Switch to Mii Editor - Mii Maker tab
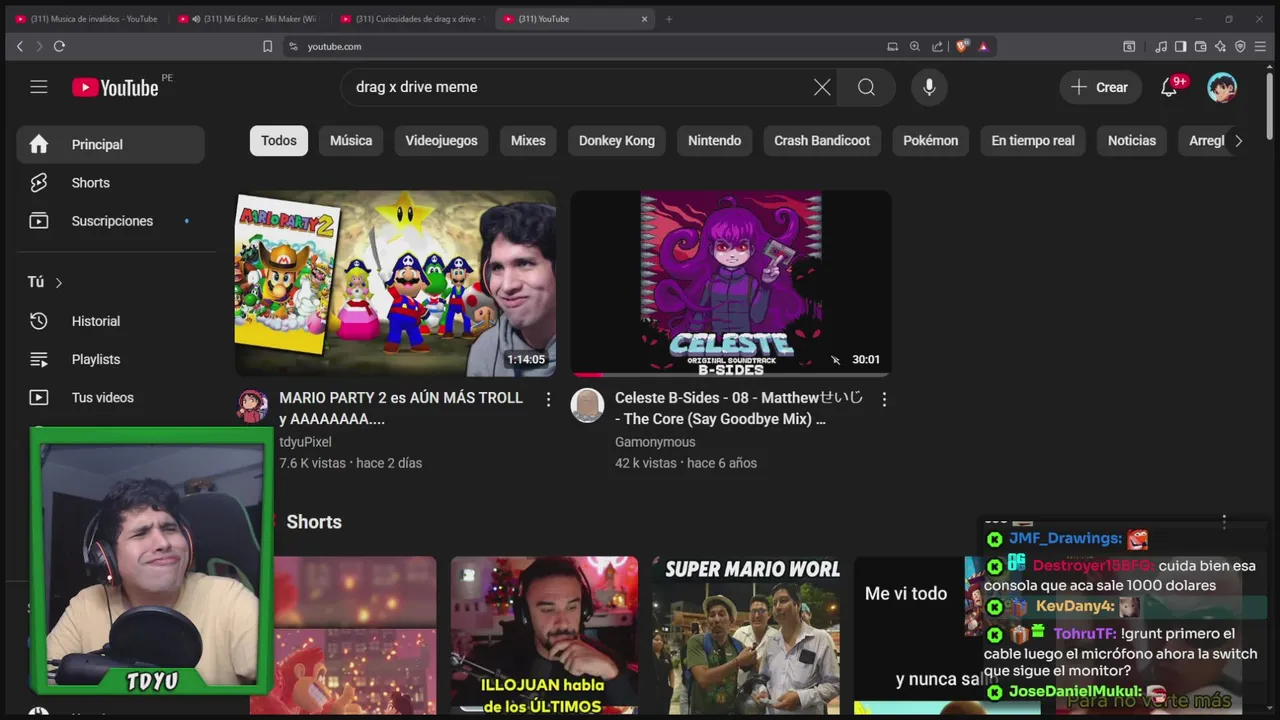1280x720 pixels. (x=250, y=18)
